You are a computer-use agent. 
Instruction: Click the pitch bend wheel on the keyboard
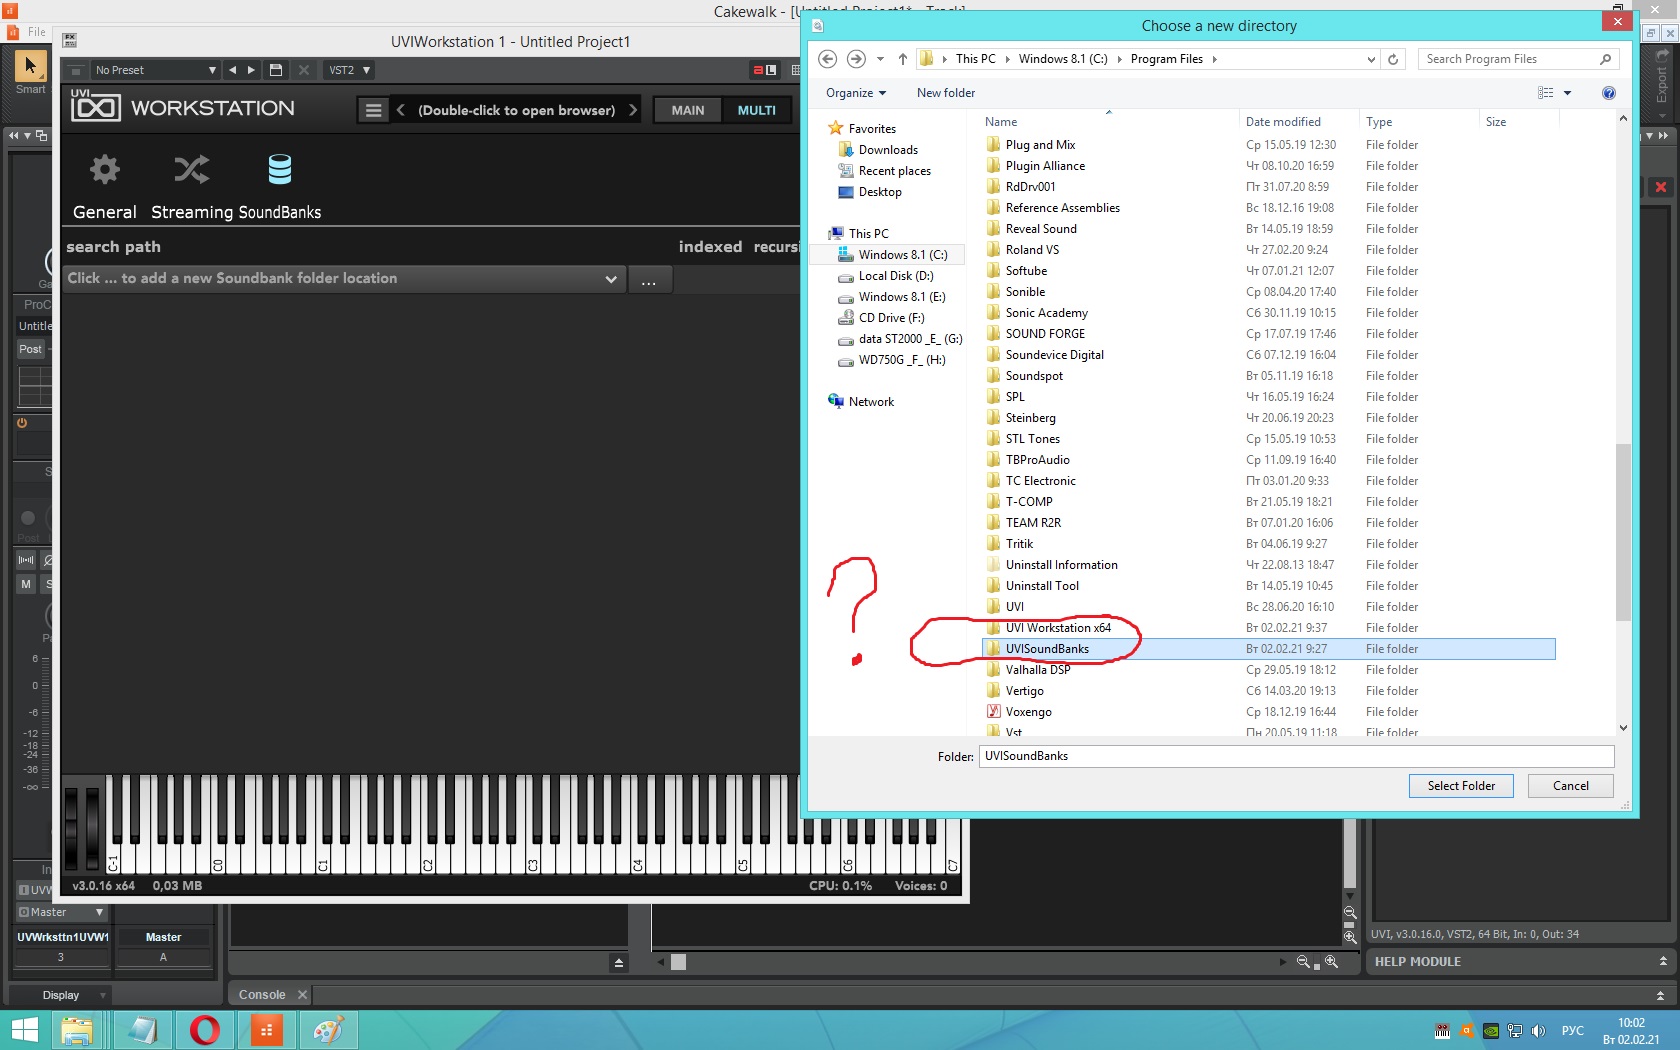pos(71,829)
